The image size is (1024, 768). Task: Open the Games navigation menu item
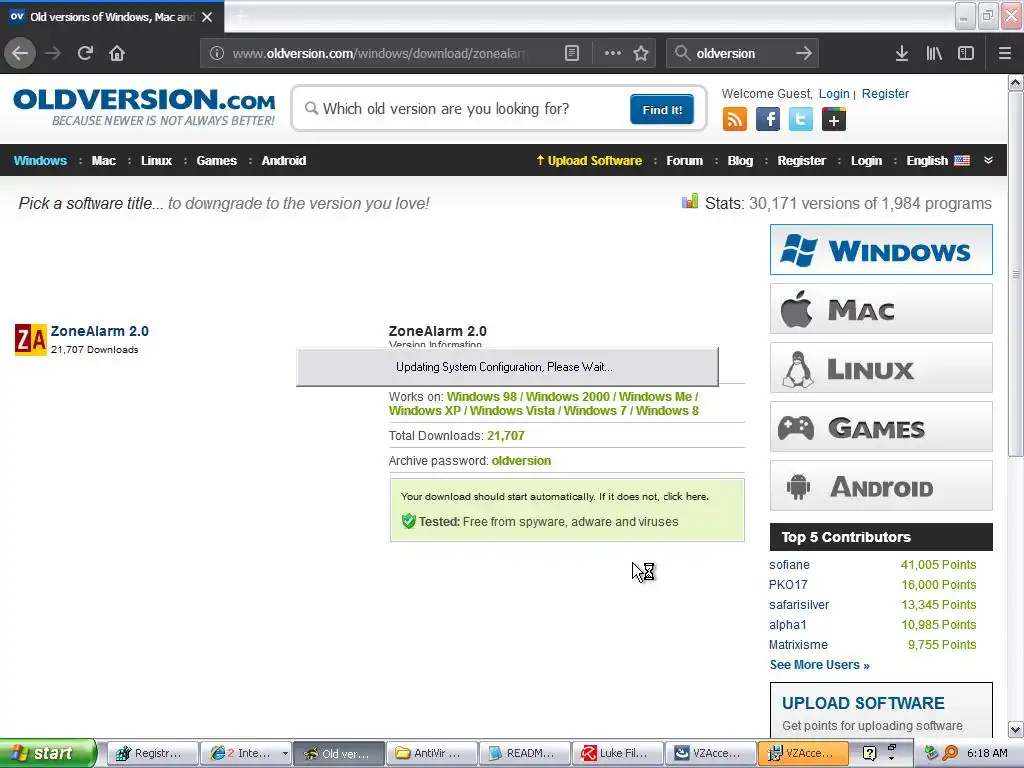tap(216, 161)
